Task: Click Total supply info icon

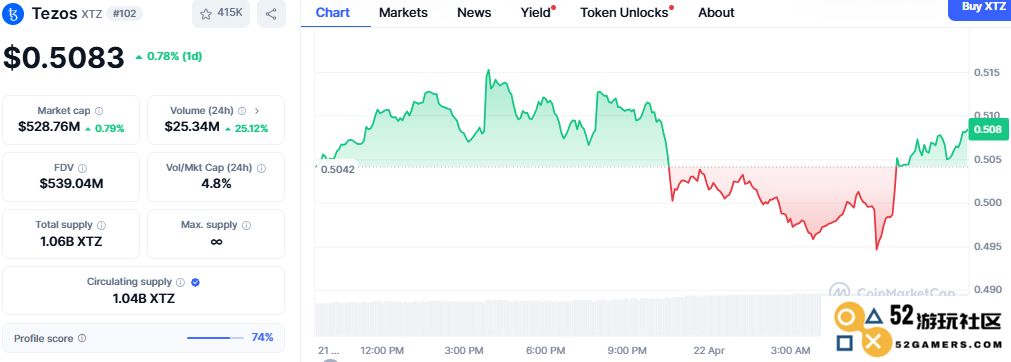Action: click(x=101, y=225)
